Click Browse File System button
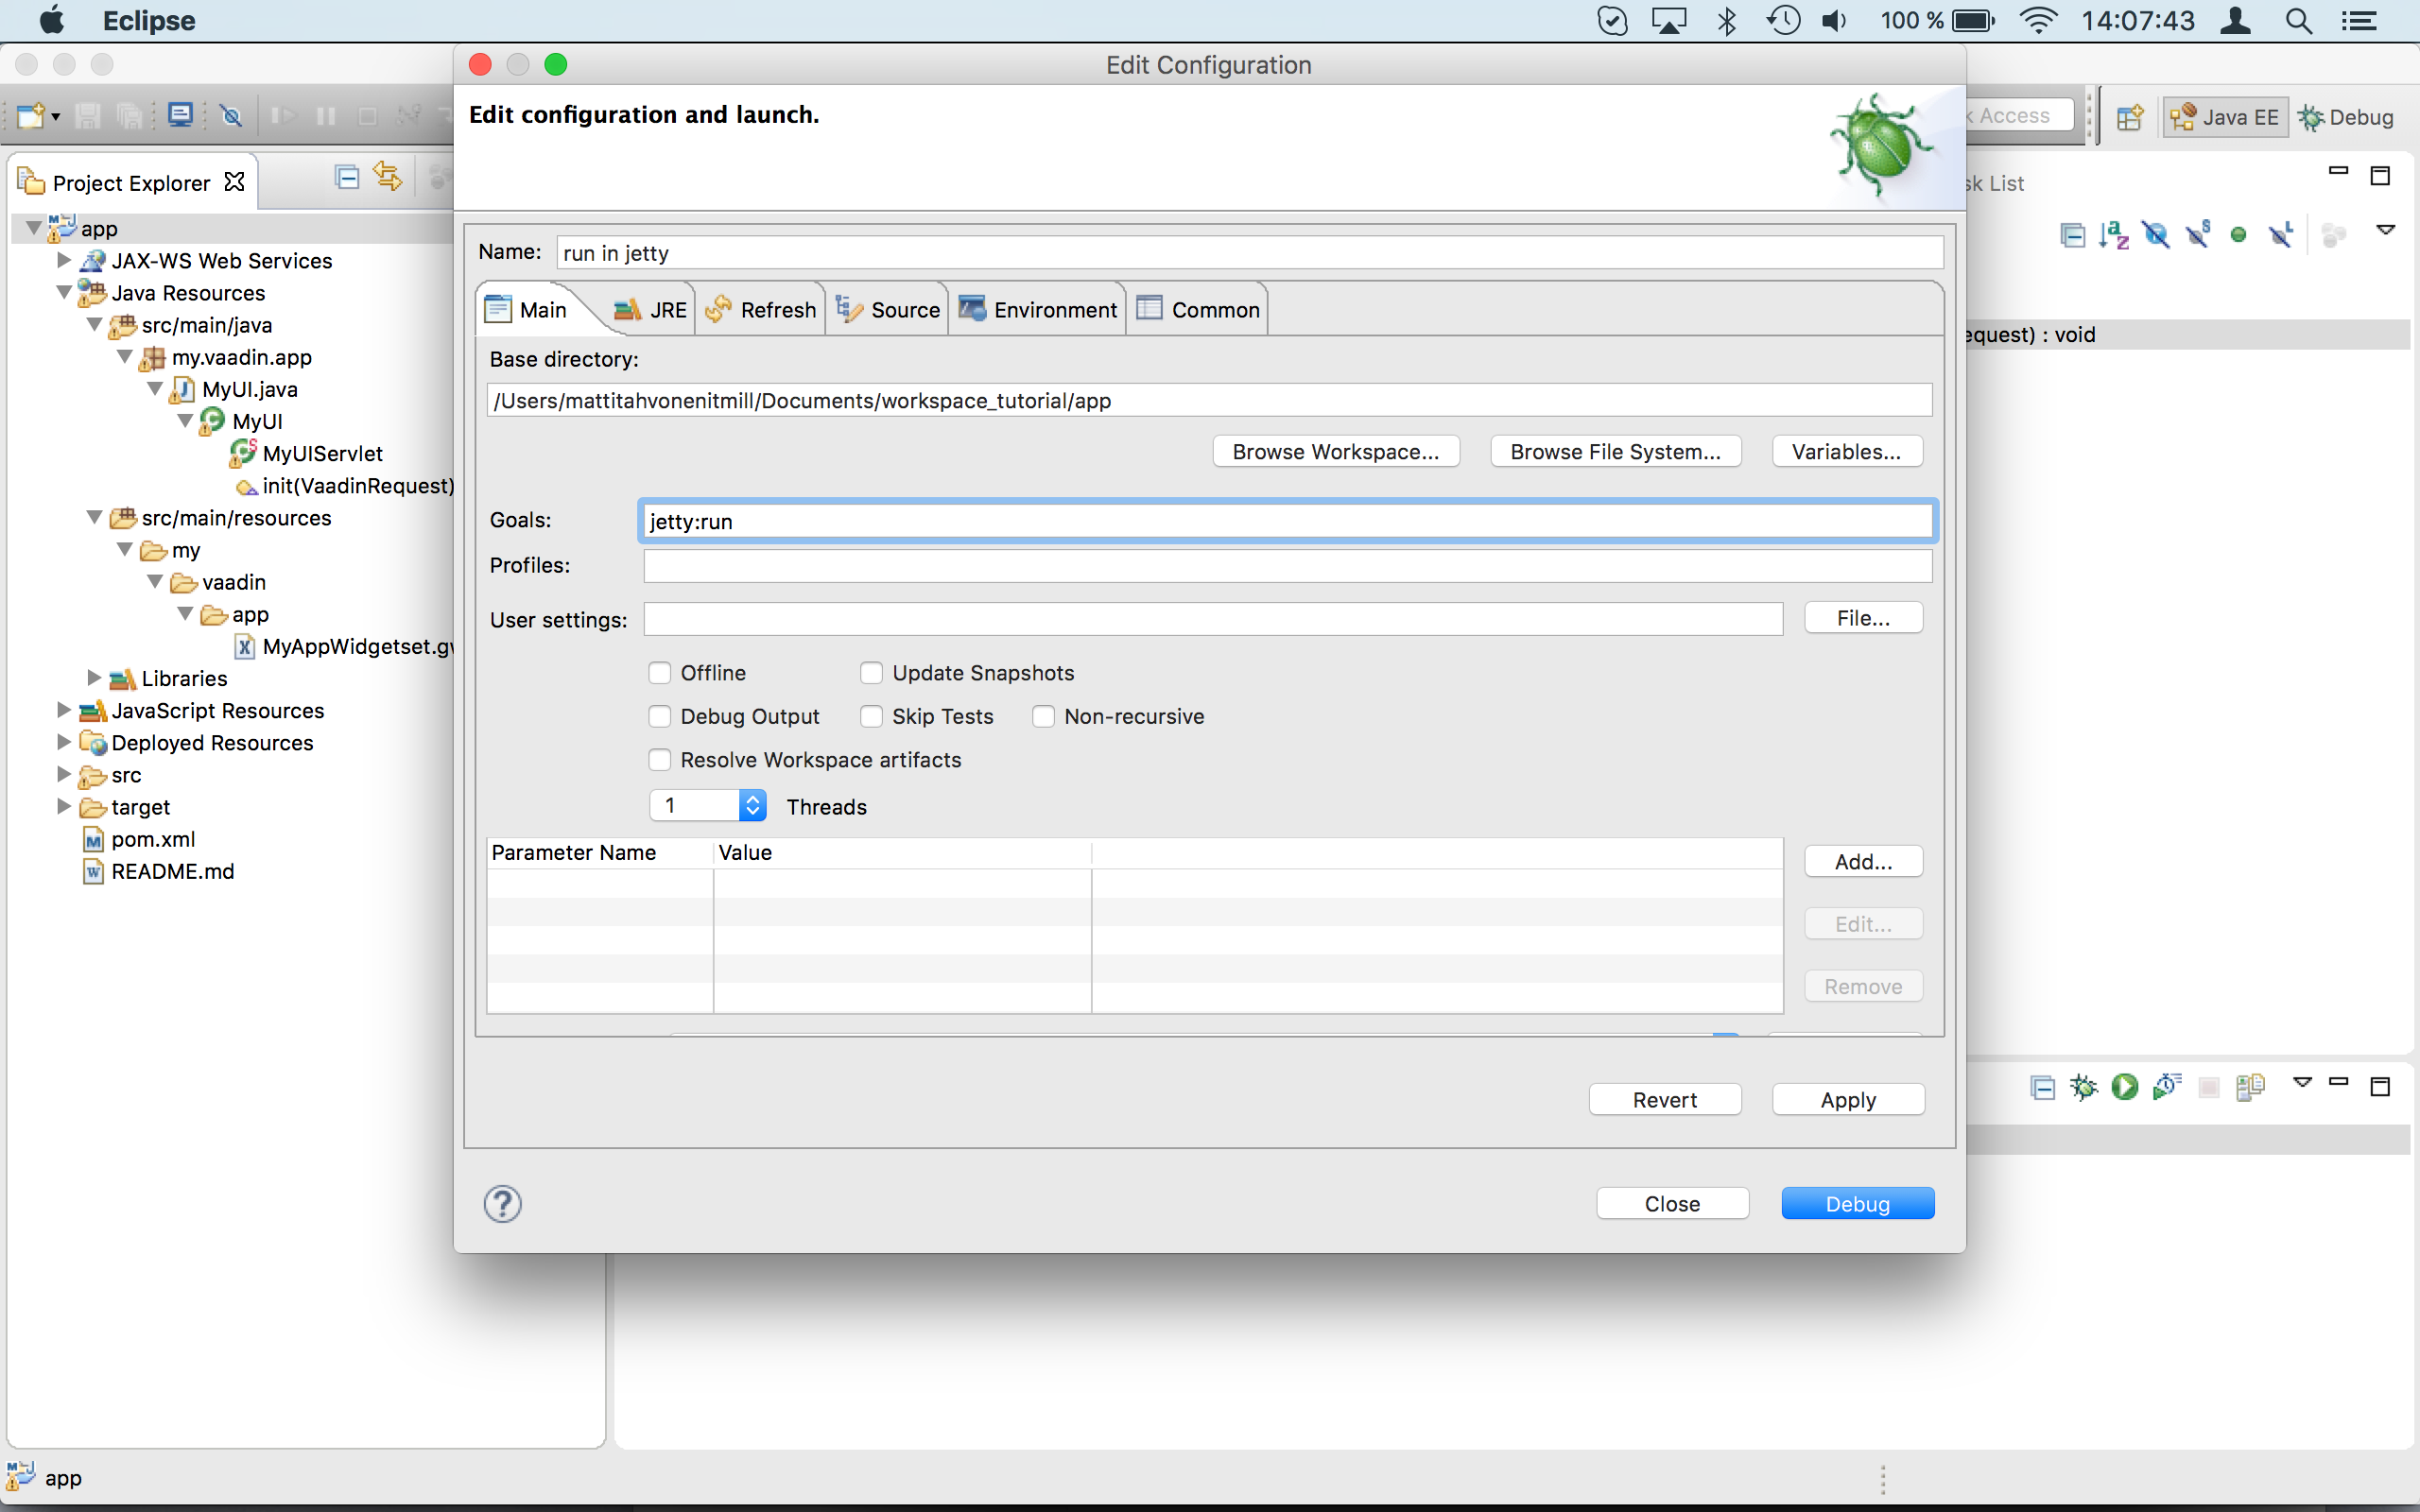Viewport: 2420px width, 1512px height. (x=1615, y=452)
